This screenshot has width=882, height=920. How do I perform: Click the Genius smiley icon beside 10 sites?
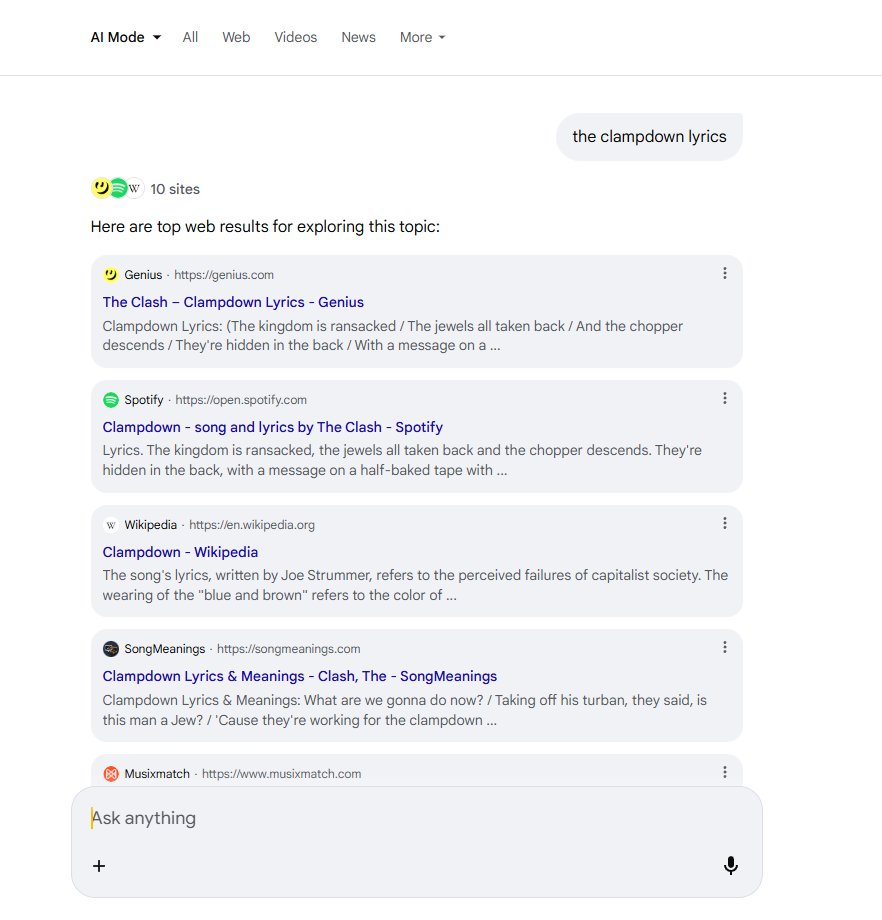click(x=101, y=188)
